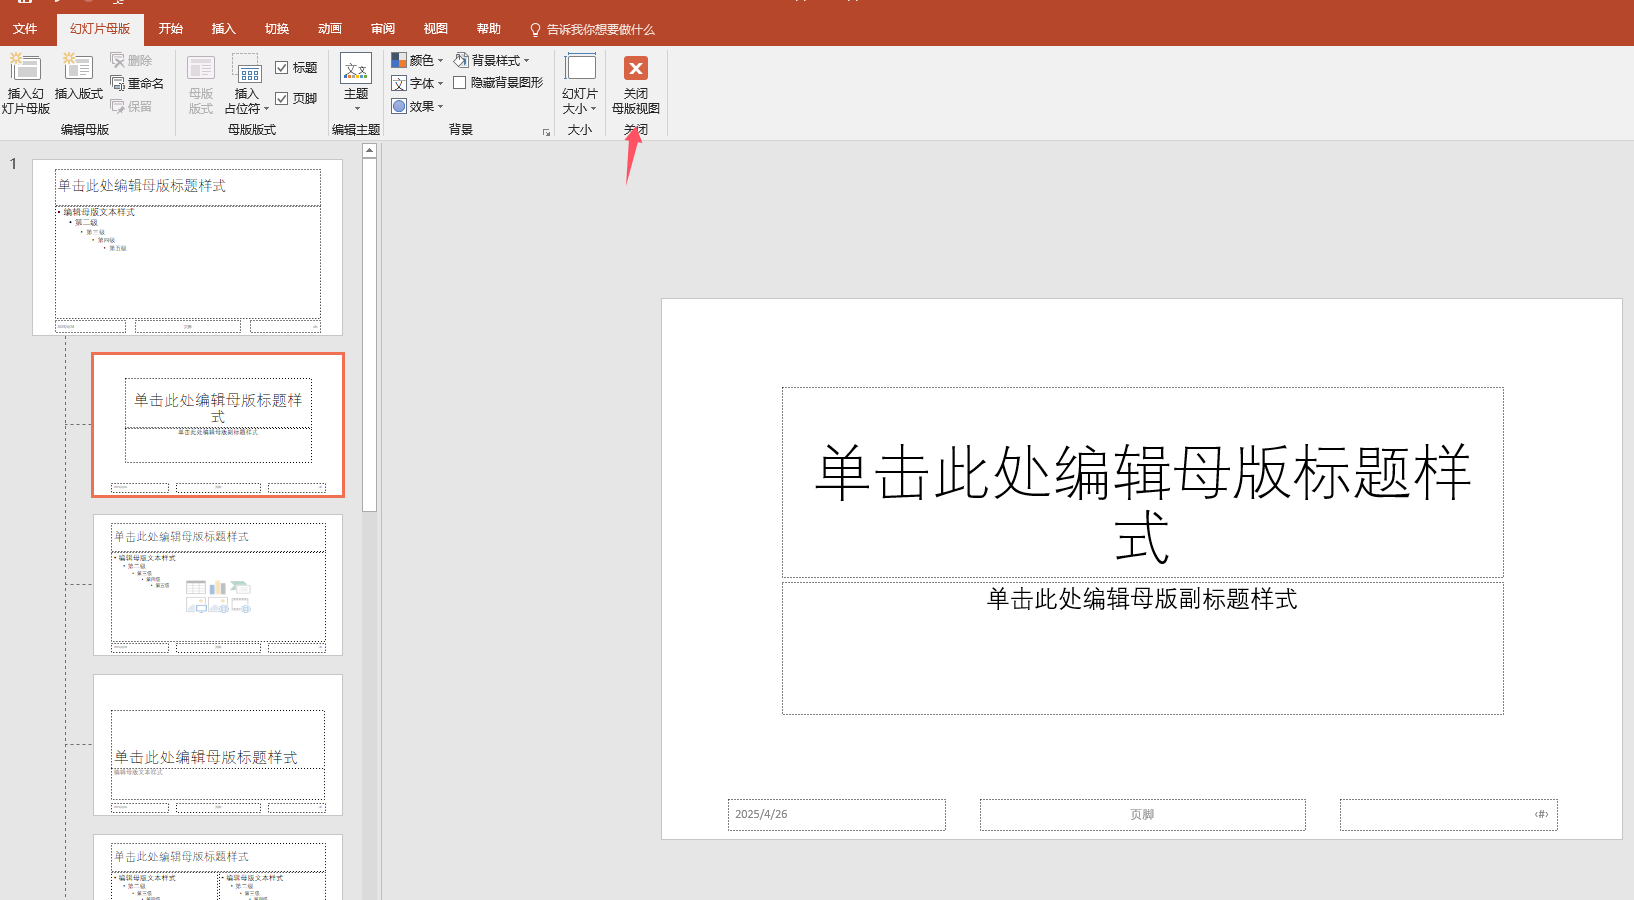
Task: Open the theme Fonts dropdown
Action: coord(418,83)
